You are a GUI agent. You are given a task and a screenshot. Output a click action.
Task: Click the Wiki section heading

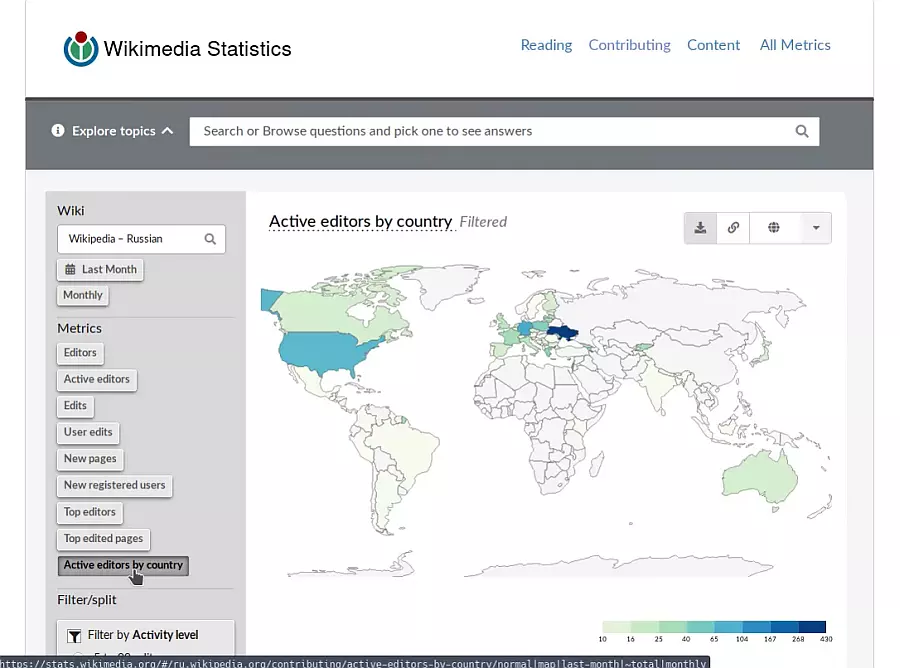point(71,211)
